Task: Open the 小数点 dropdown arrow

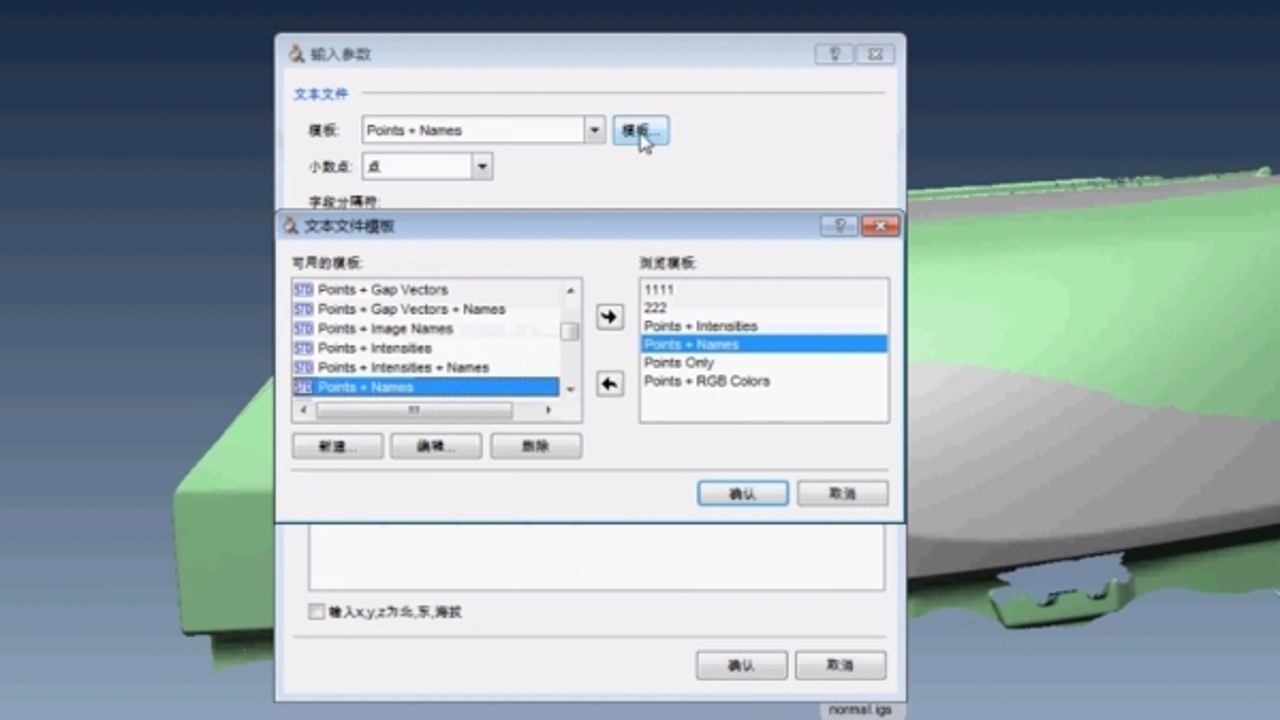Action: click(x=482, y=166)
